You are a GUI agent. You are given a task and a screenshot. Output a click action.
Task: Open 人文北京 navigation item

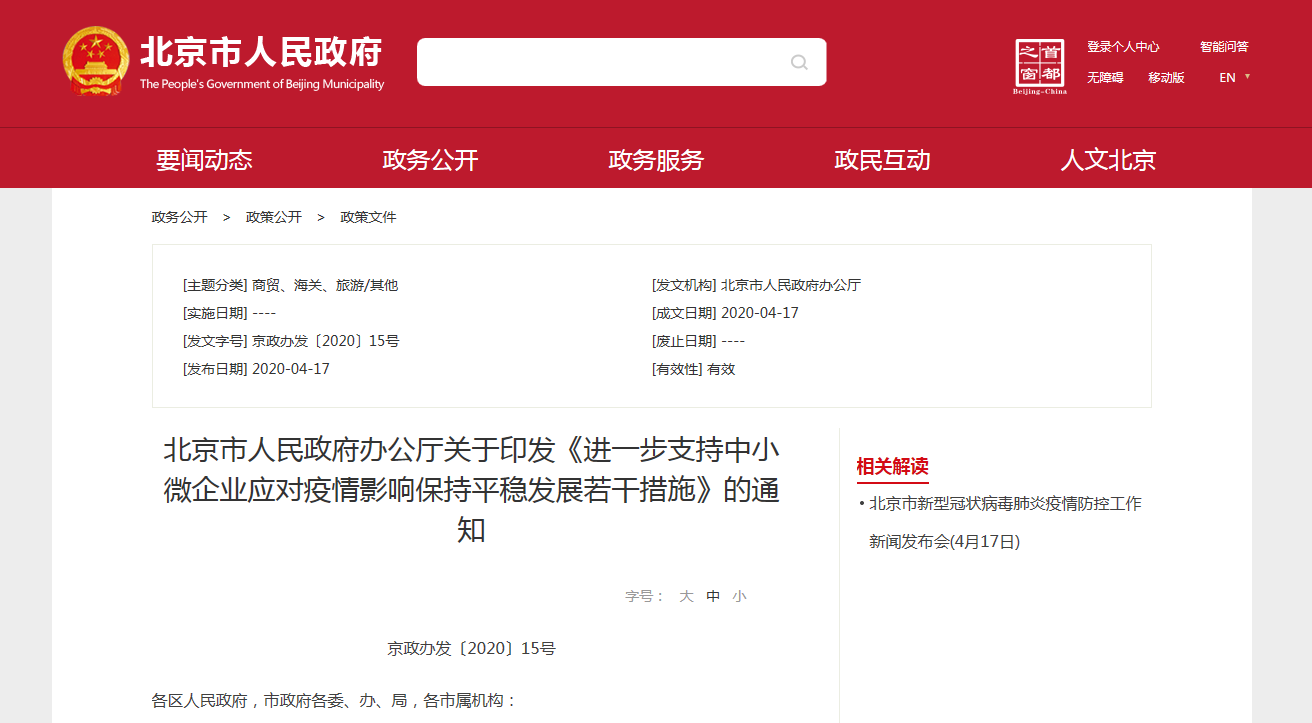(x=1108, y=160)
